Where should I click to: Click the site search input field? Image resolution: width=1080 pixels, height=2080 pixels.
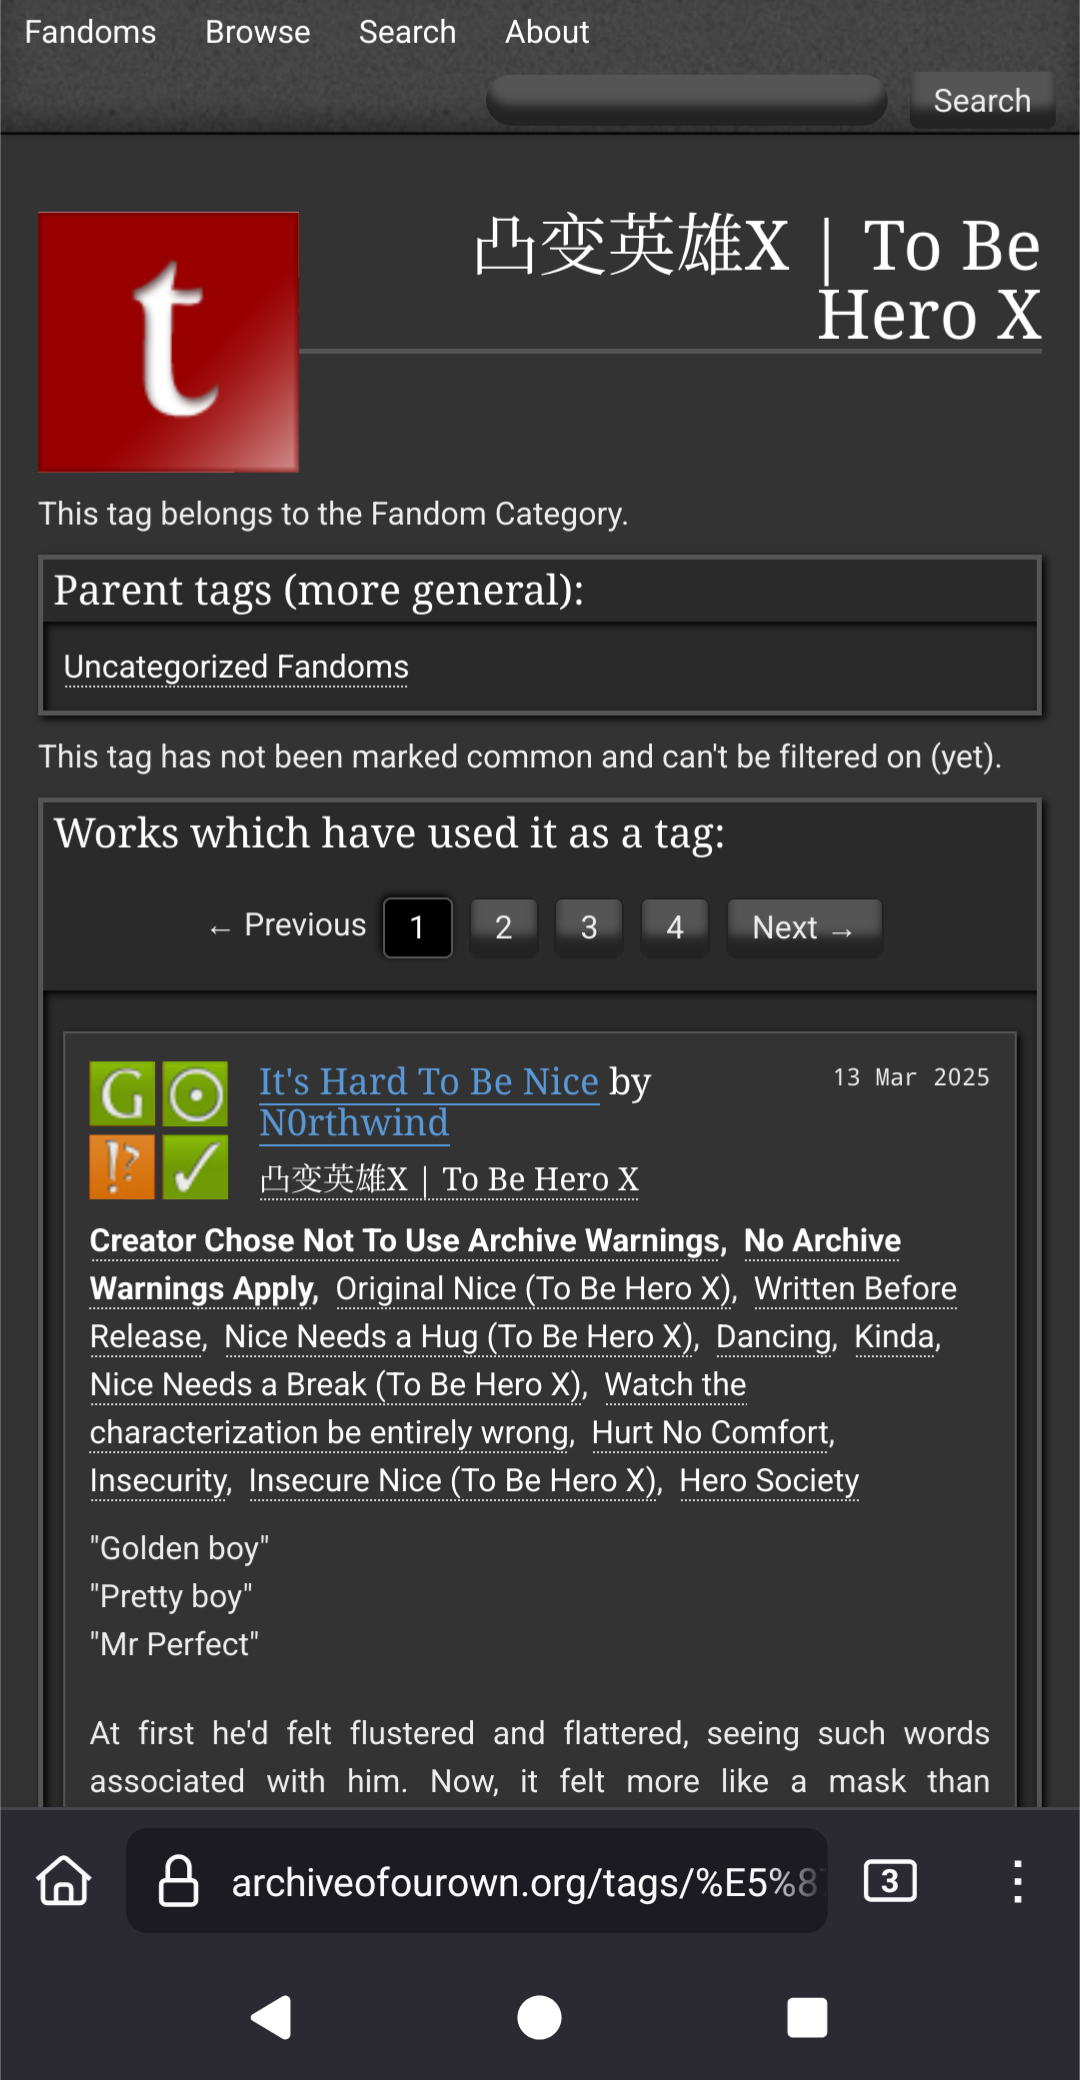pos(687,100)
